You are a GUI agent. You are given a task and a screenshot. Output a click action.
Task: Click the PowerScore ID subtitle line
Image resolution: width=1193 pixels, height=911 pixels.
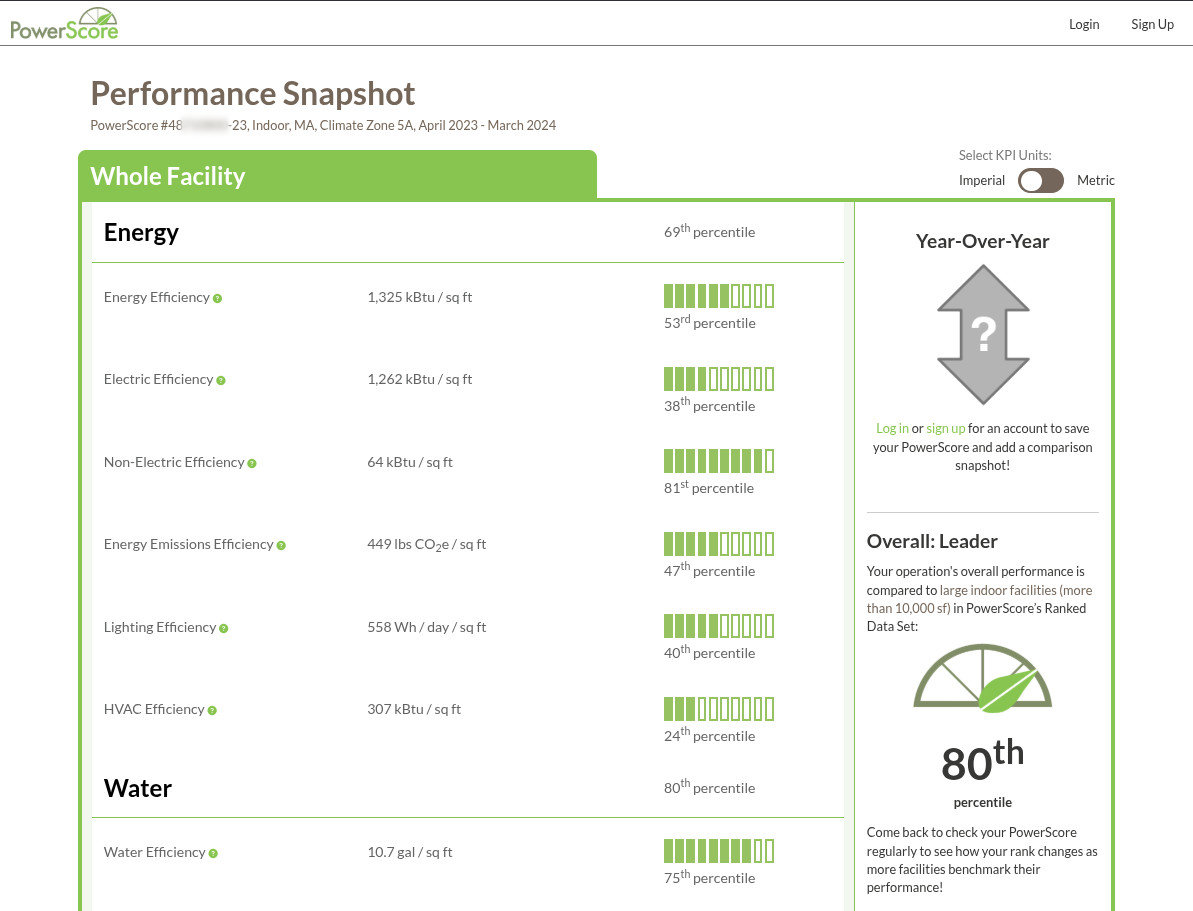tap(323, 125)
